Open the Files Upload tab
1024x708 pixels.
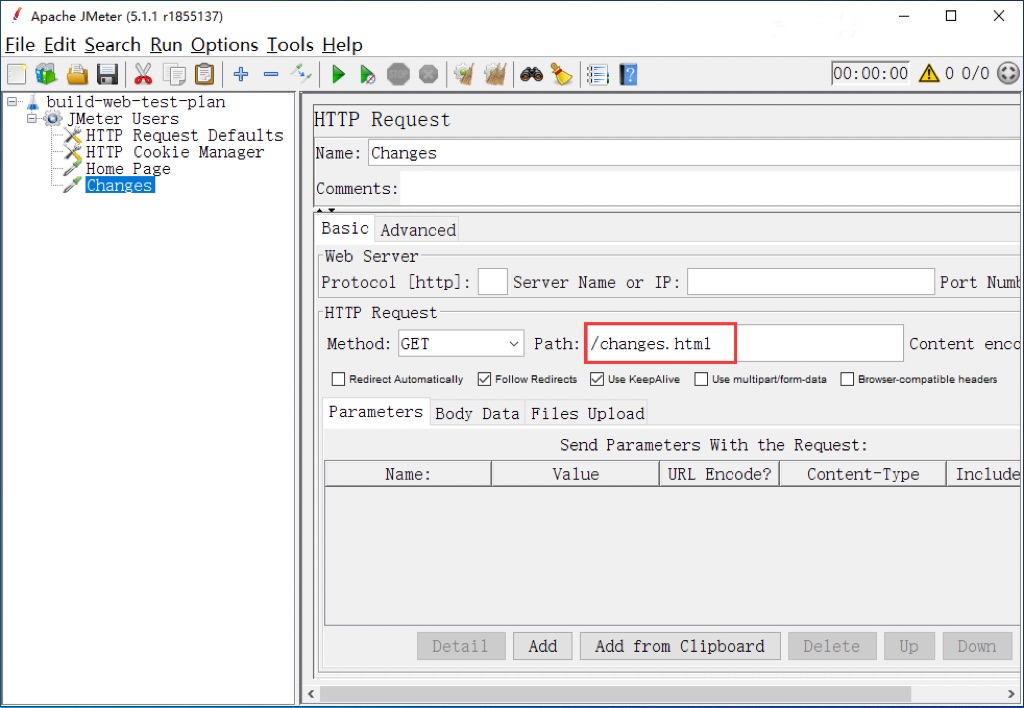point(587,413)
